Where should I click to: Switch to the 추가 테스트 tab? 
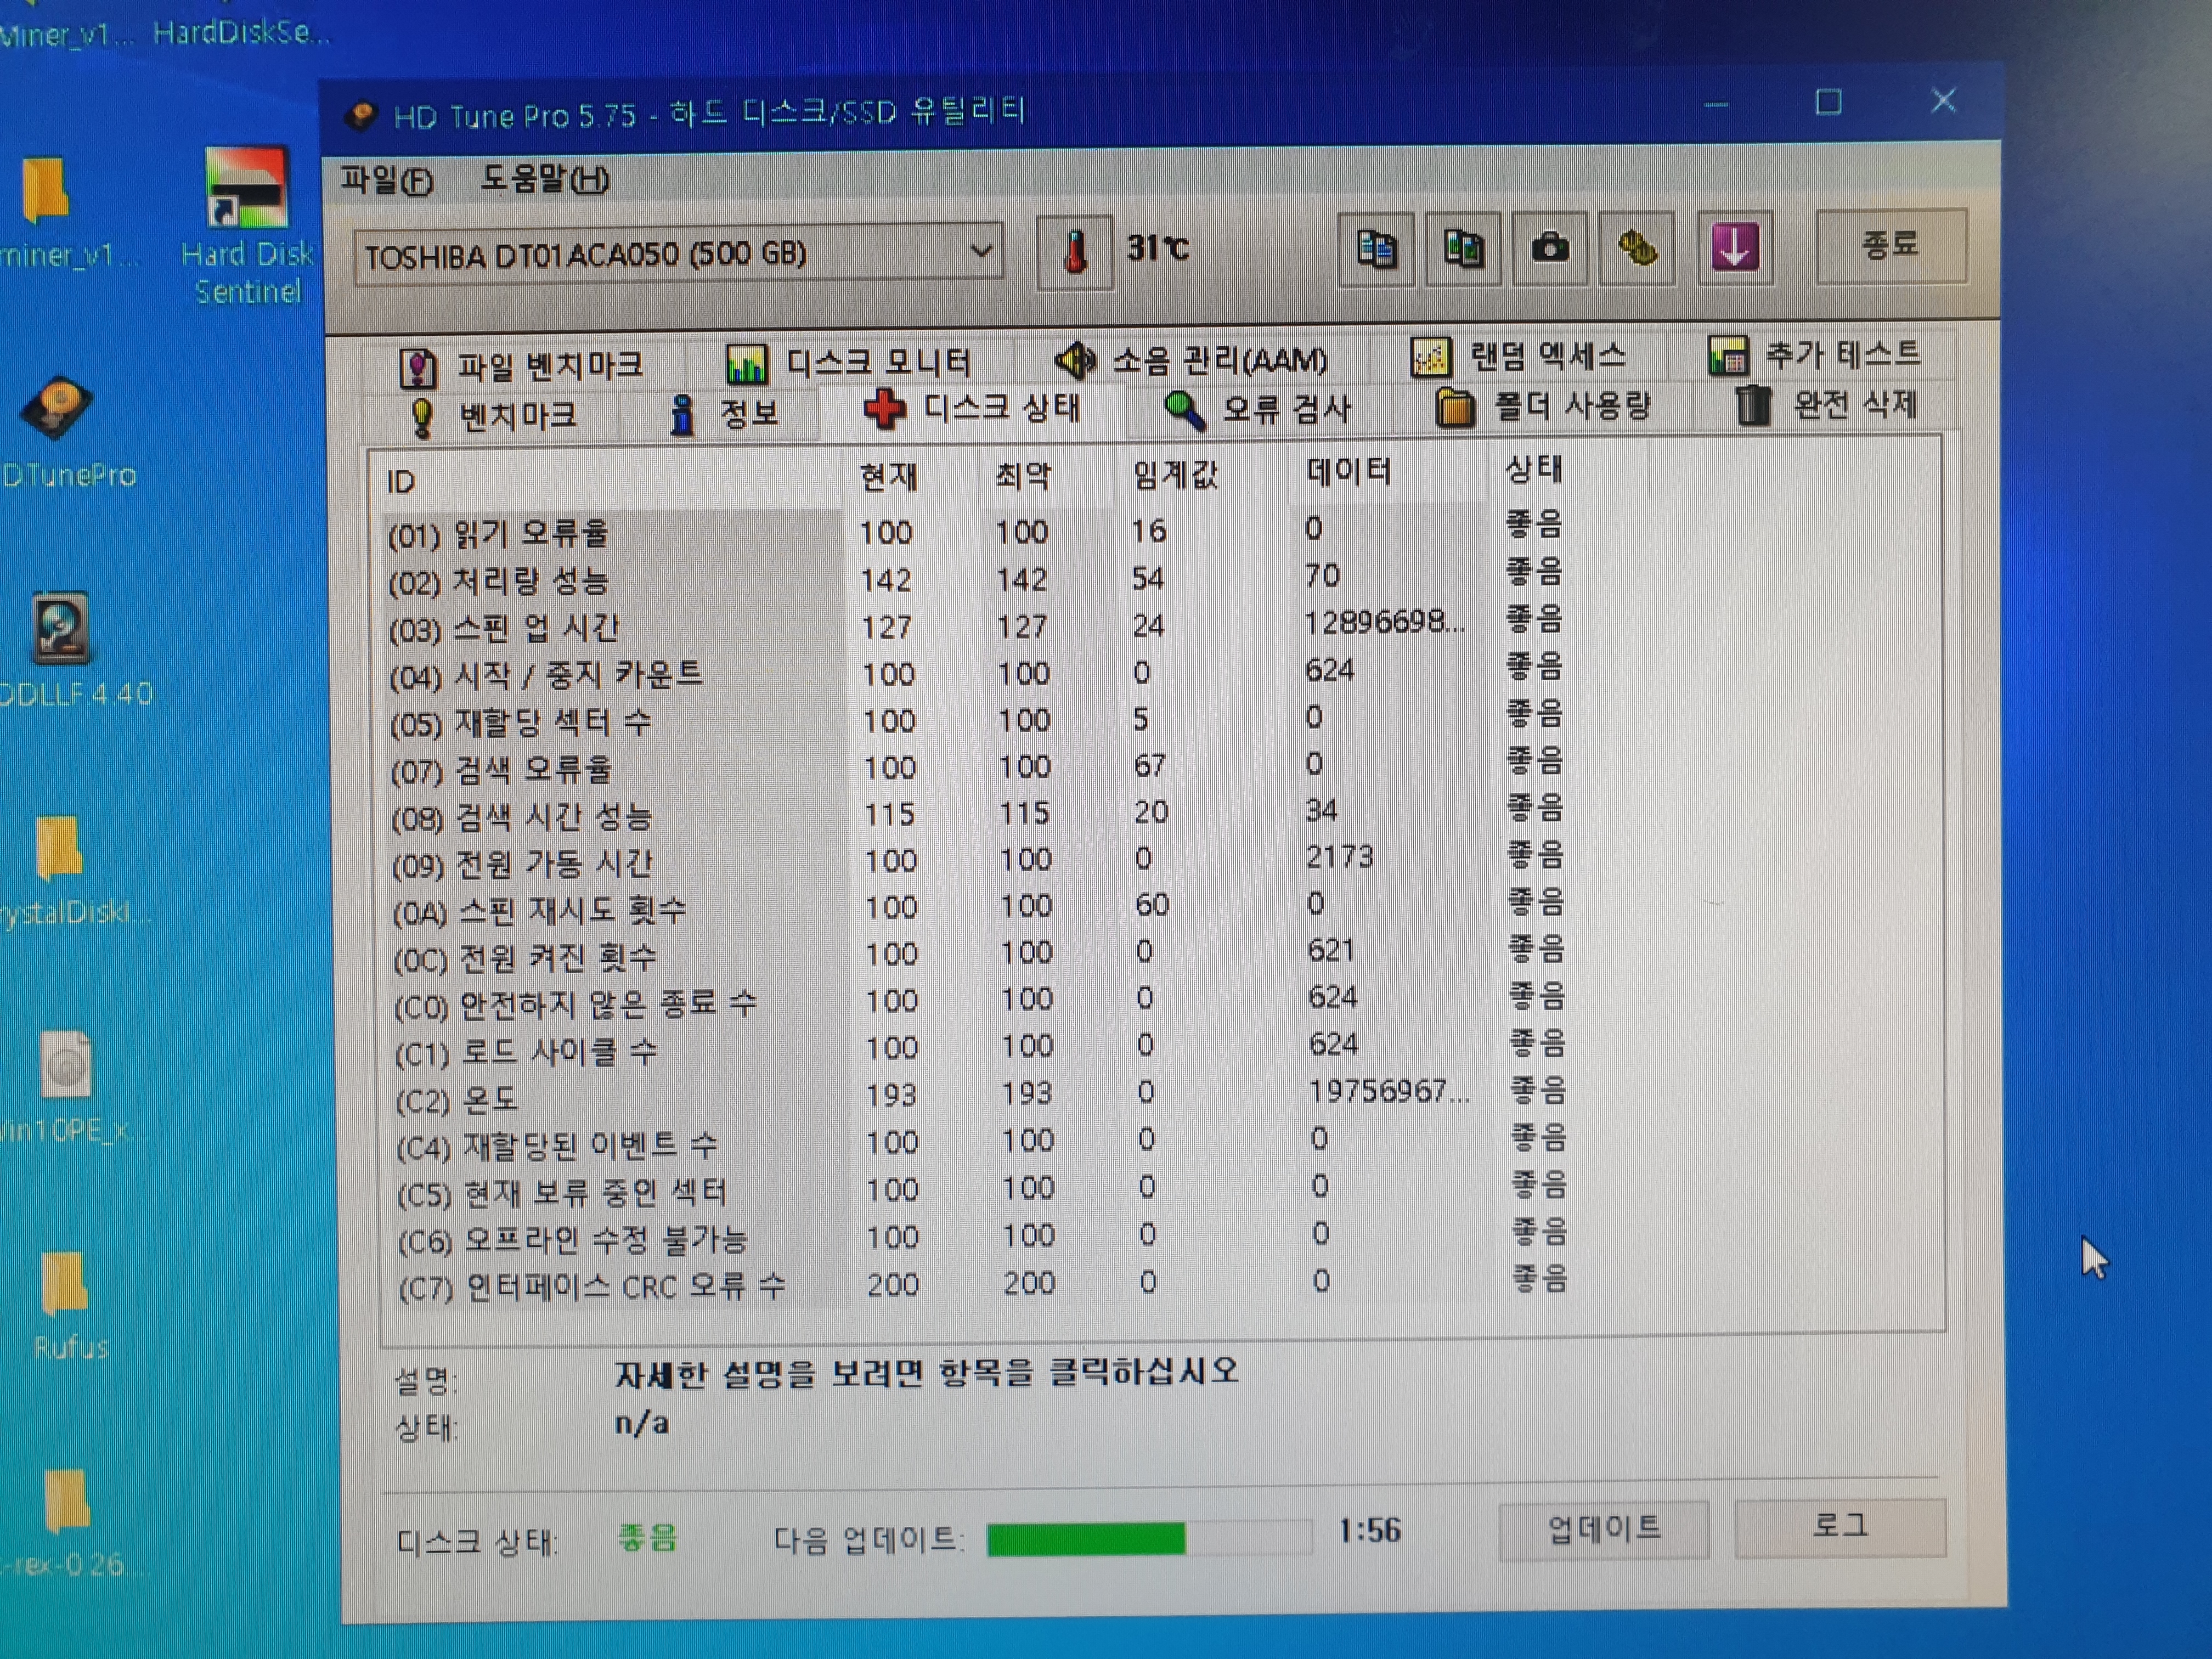pos(1815,354)
